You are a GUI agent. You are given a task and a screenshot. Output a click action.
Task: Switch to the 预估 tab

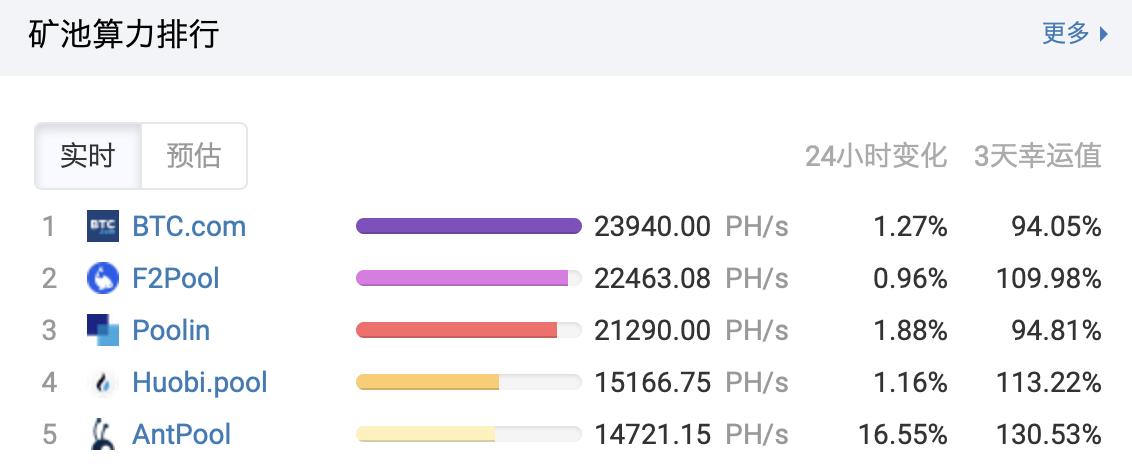click(194, 156)
